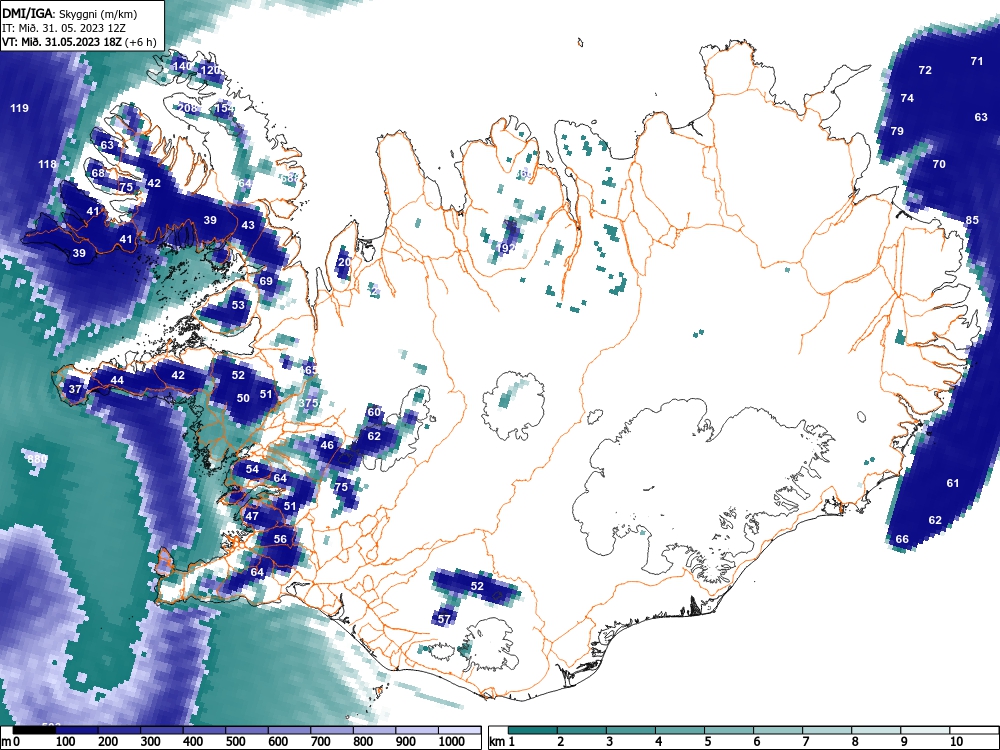1000x750 pixels.
Task: Click the '500' label on meters scale
Action: point(235,742)
